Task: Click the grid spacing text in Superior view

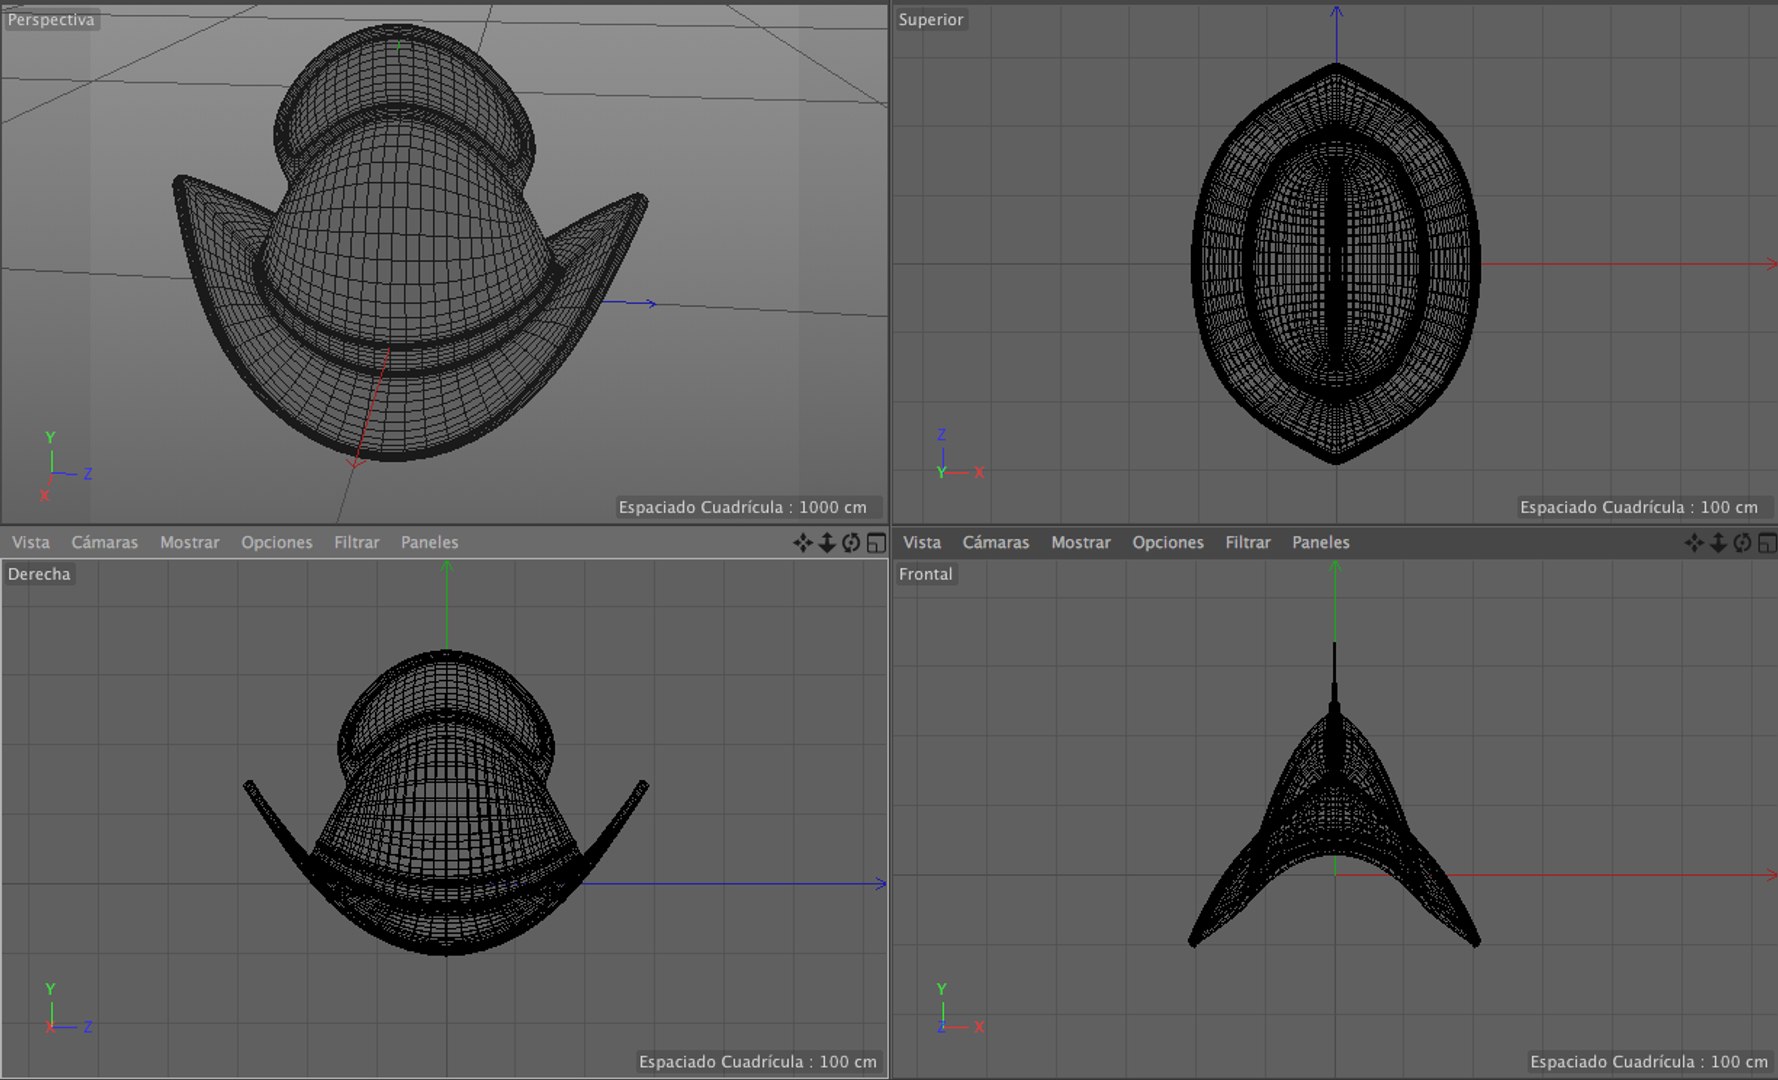Action: (x=1639, y=507)
